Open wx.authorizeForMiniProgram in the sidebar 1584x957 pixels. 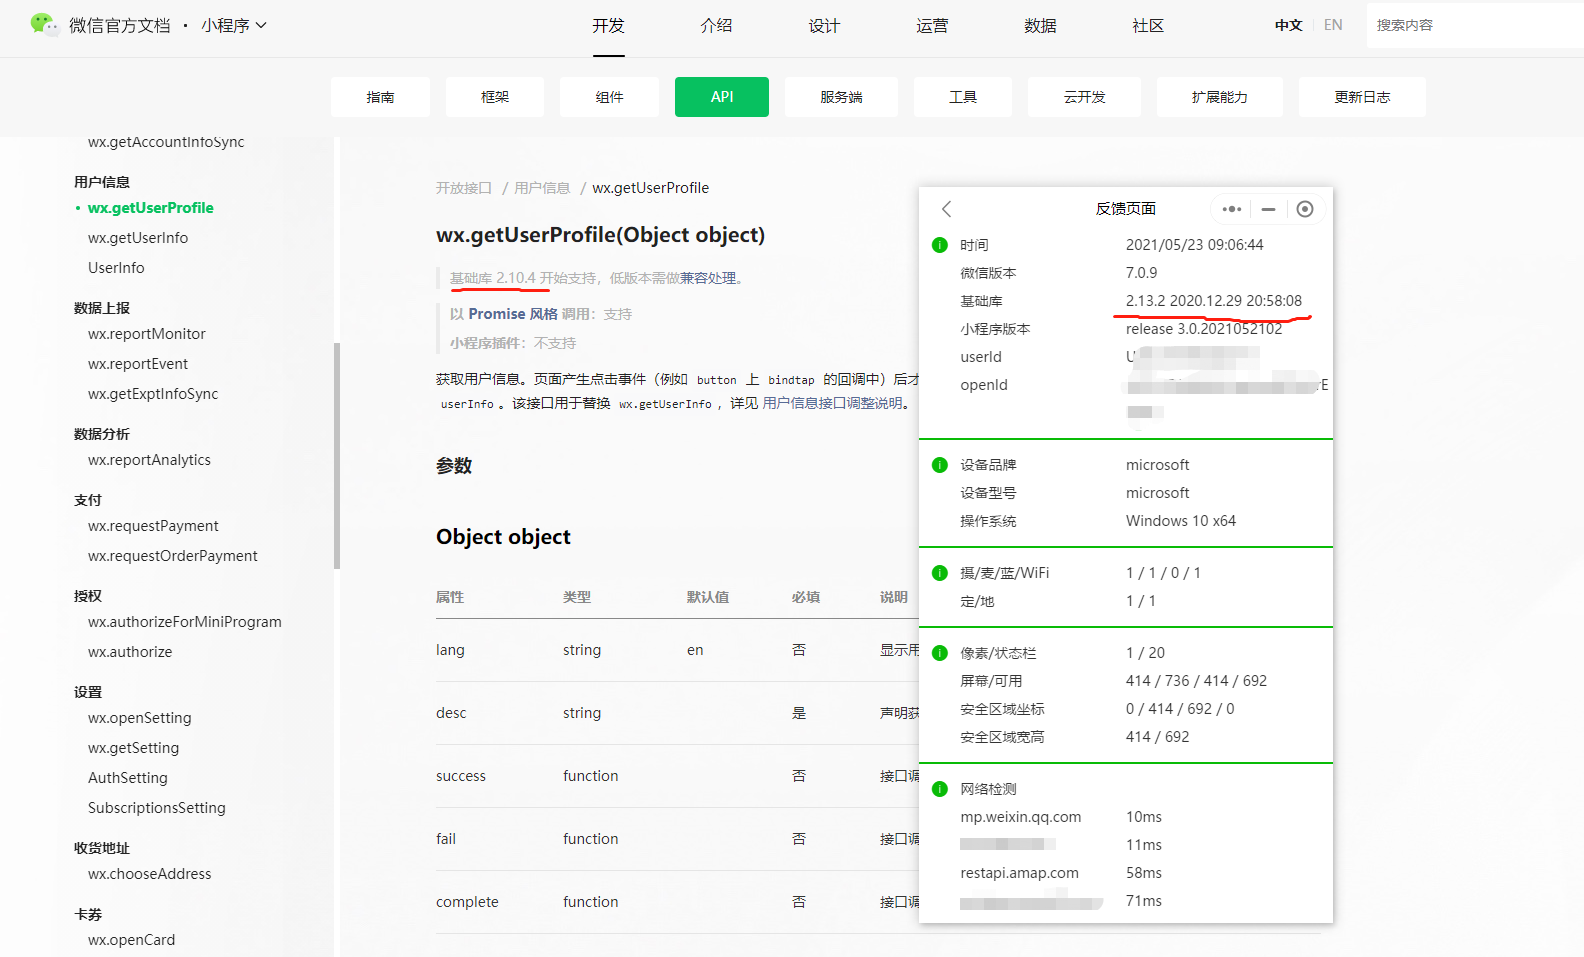point(185,622)
